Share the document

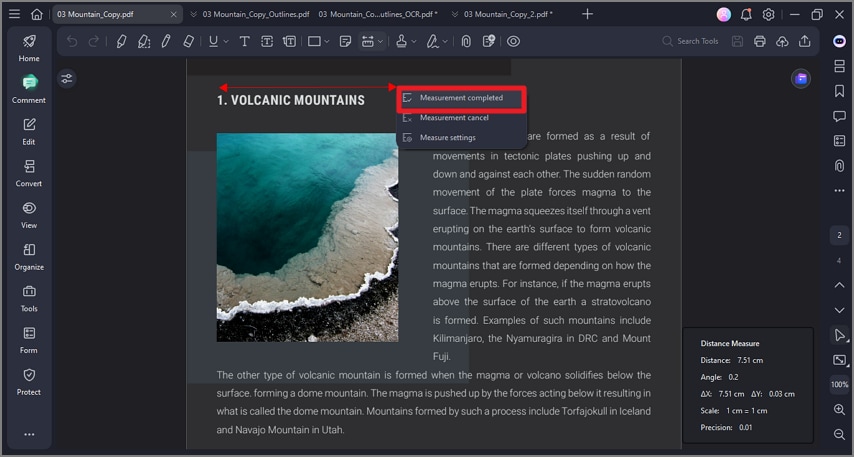[x=805, y=41]
